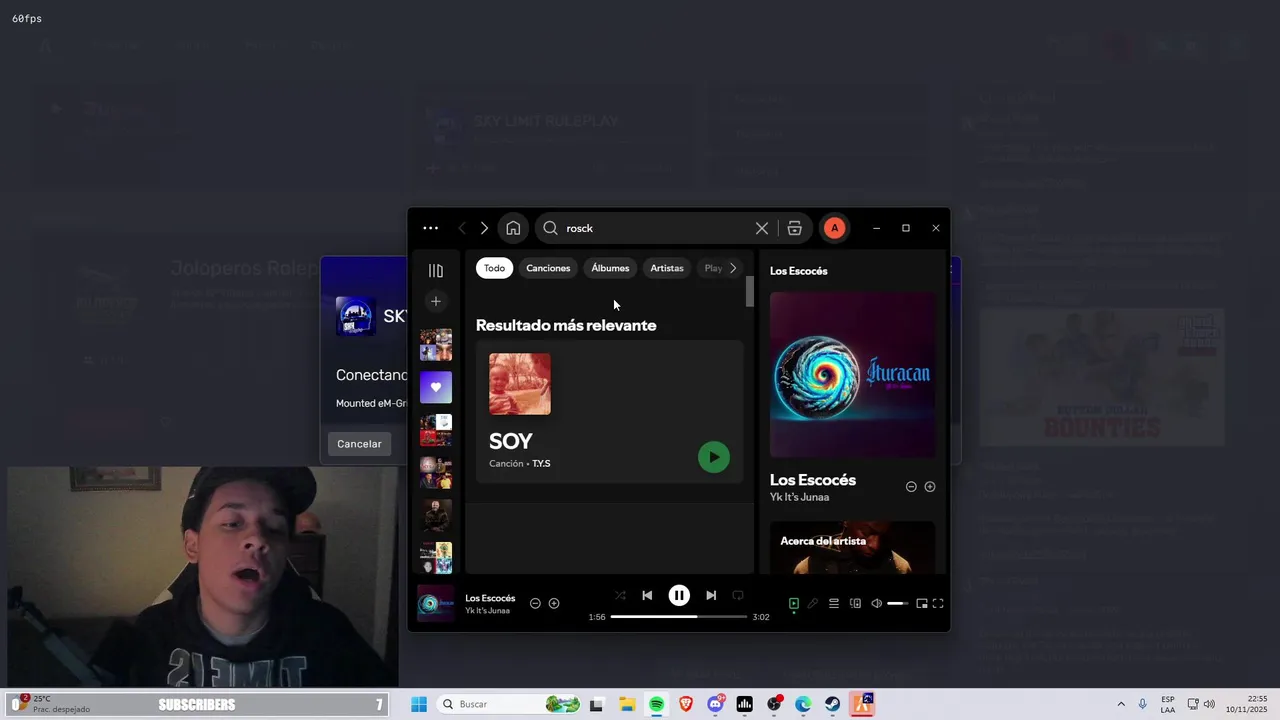Clear the search text with the X icon
Image resolution: width=1280 pixels, height=720 pixels.
coord(762,228)
